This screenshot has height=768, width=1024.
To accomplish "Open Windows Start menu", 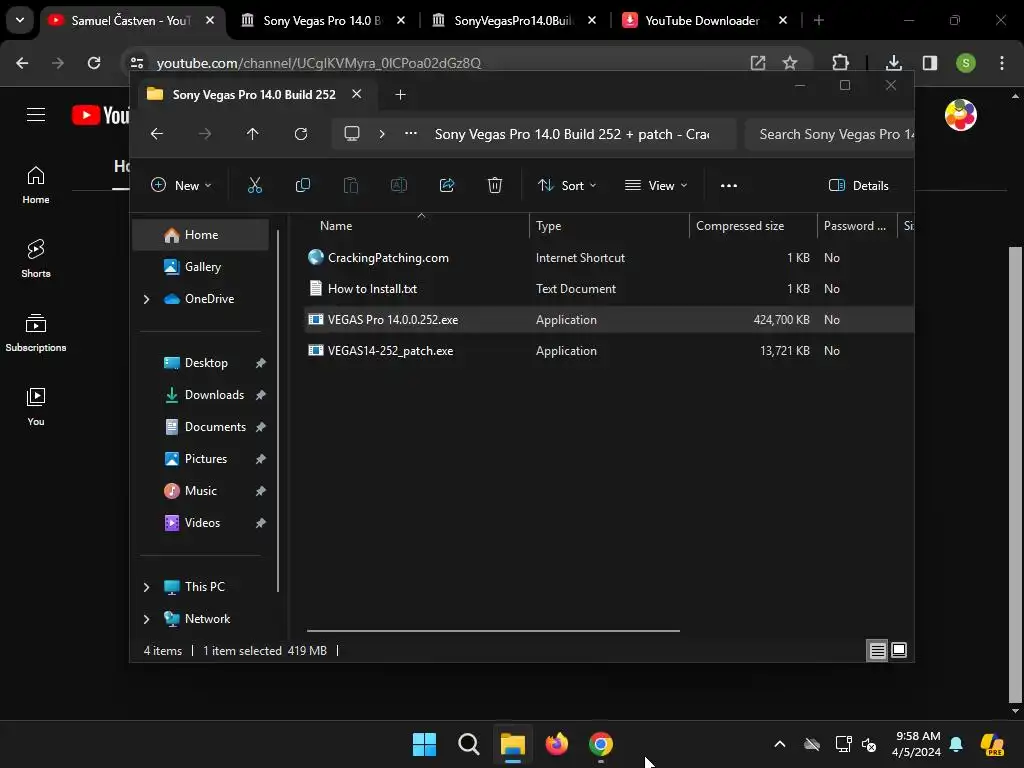I will [424, 744].
